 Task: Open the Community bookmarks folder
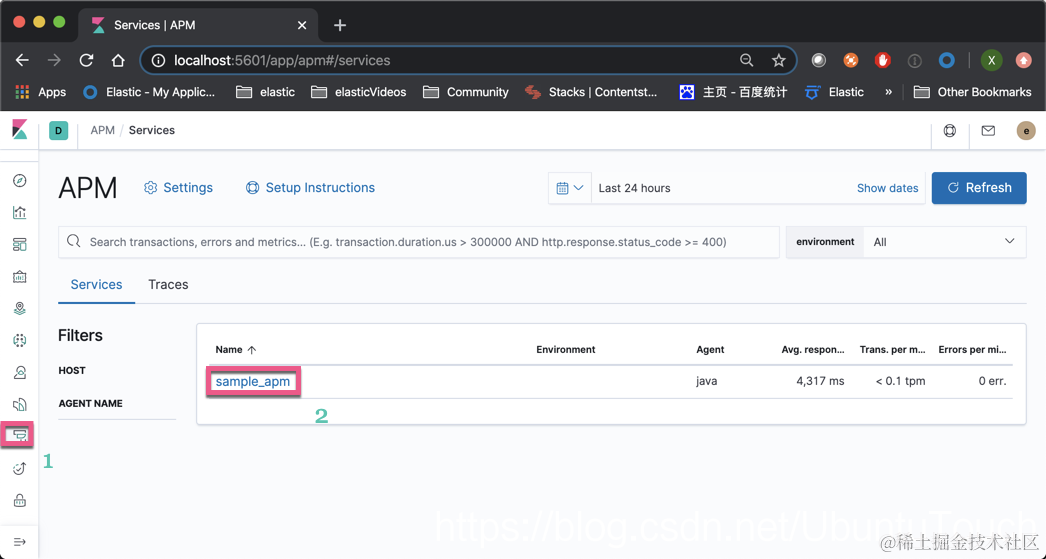click(466, 92)
